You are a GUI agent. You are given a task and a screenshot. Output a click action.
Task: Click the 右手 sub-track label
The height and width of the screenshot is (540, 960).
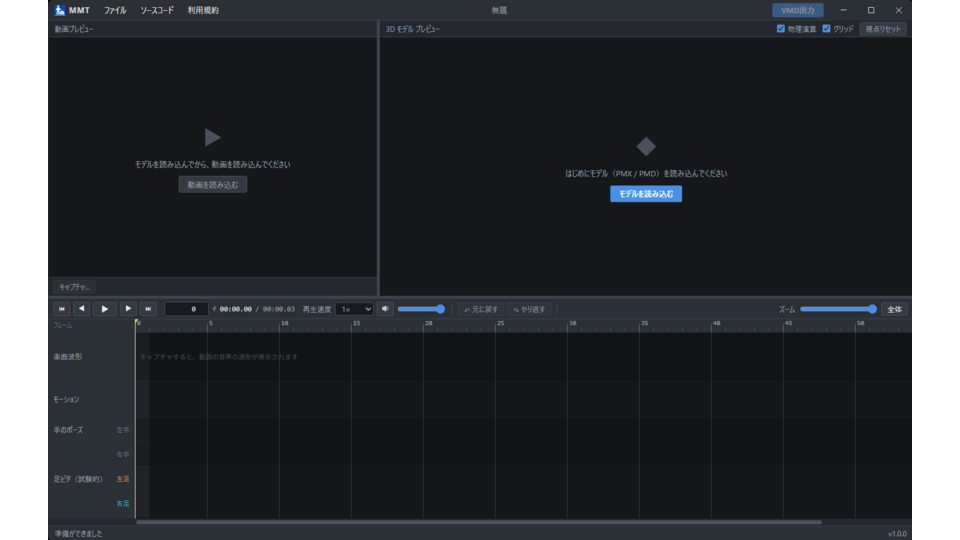coord(123,455)
